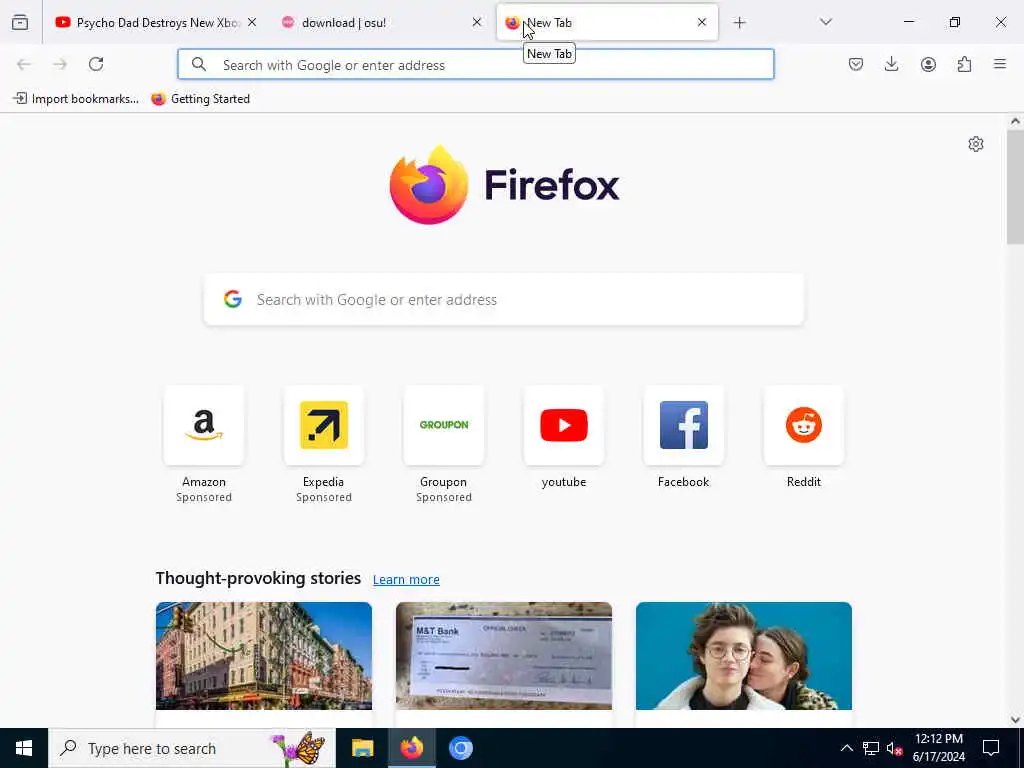Viewport: 1024px width, 768px height.
Task: Open the network icon in system tray
Action: [x=871, y=748]
